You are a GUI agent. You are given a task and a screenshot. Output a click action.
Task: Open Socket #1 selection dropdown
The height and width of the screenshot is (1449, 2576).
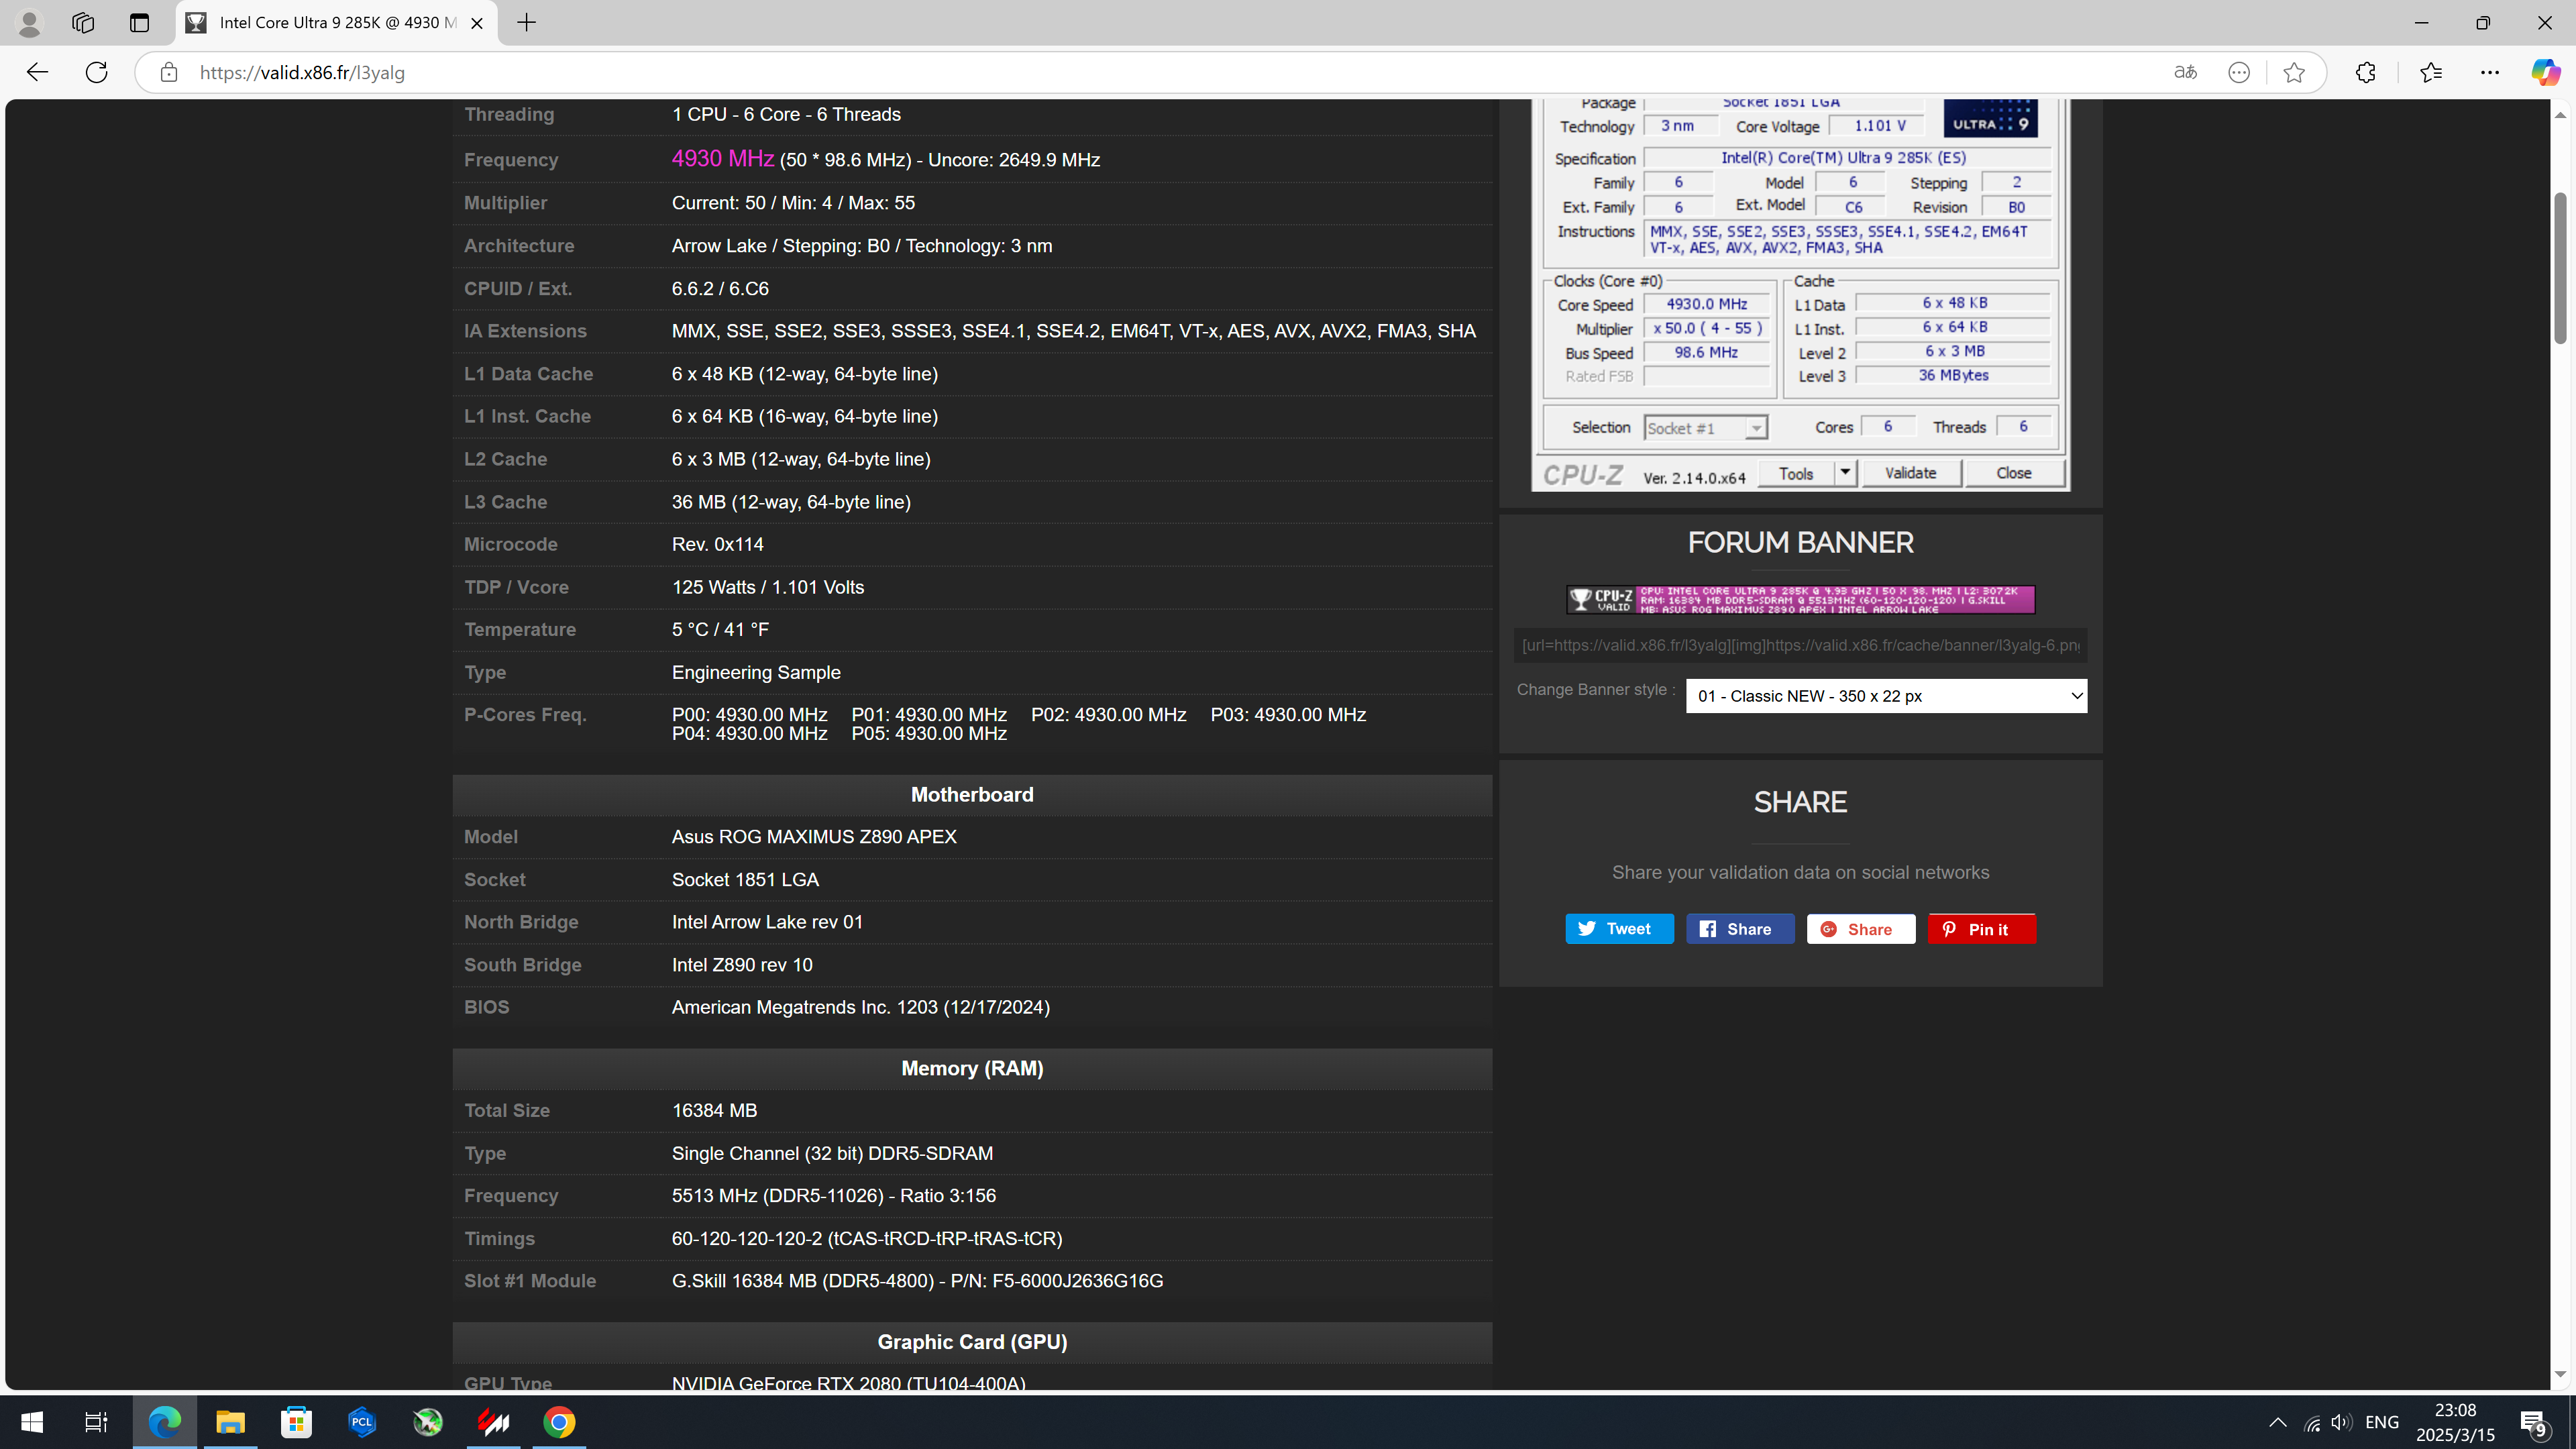pyautogui.click(x=1705, y=428)
